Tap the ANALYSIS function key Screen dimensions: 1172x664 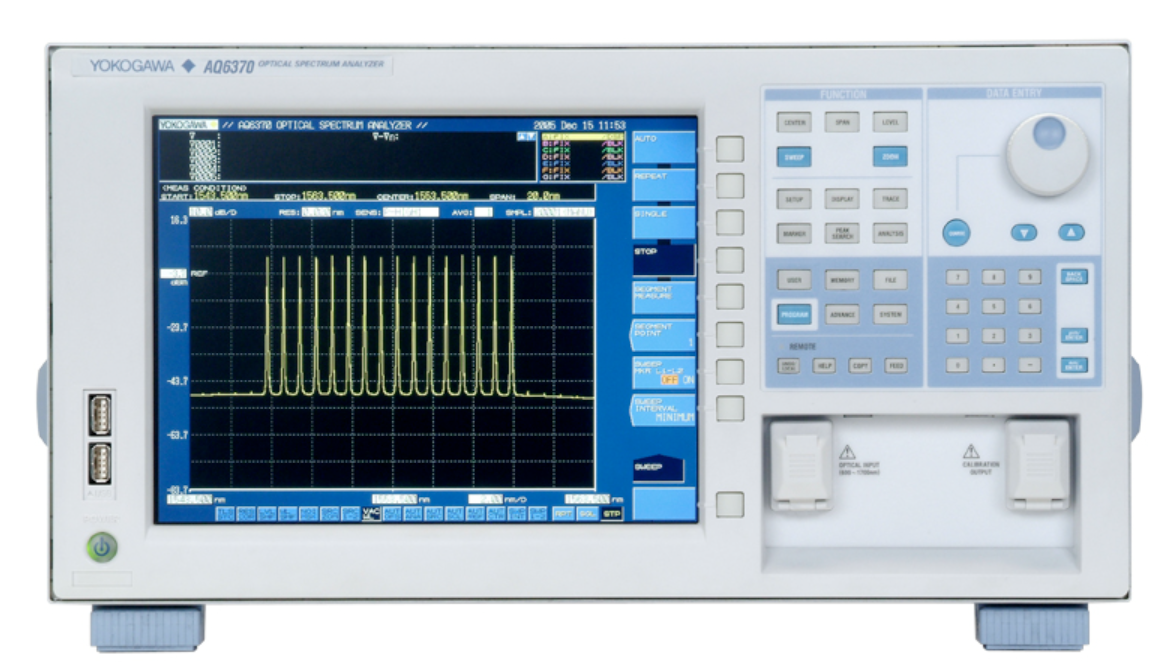tap(890, 233)
